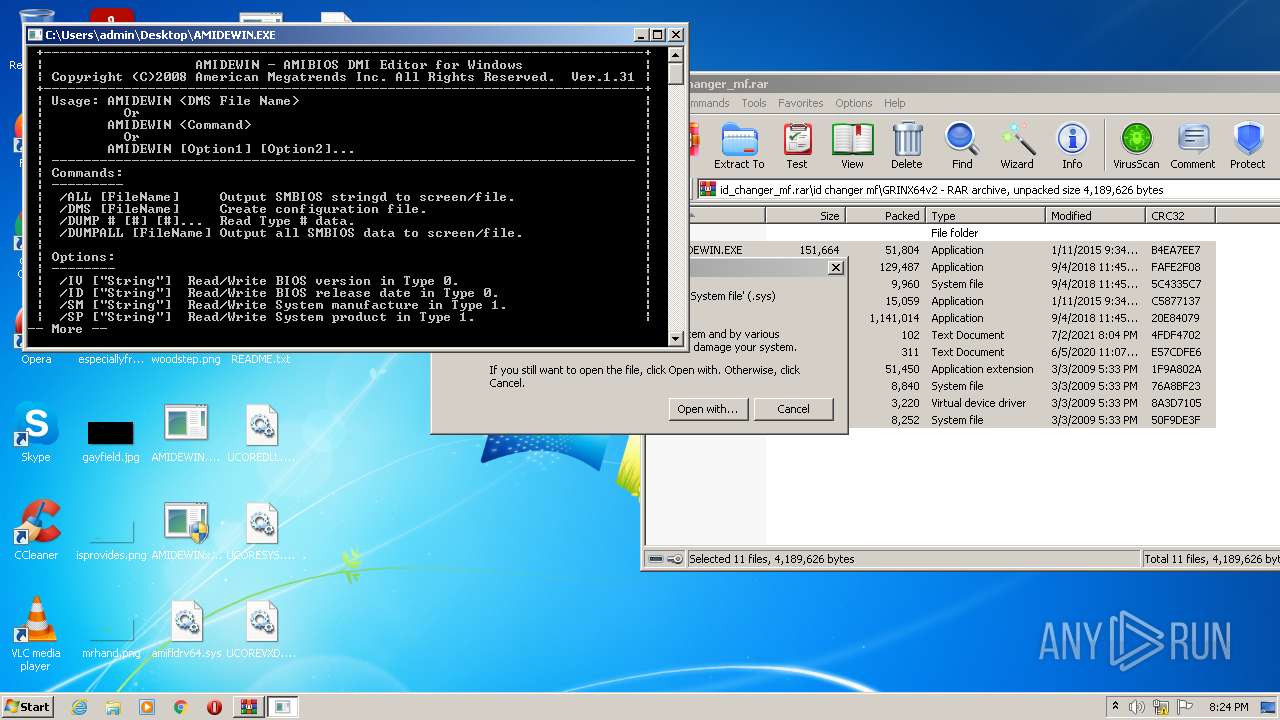Show archive Info
This screenshot has width=1280, height=720.
coord(1072,146)
